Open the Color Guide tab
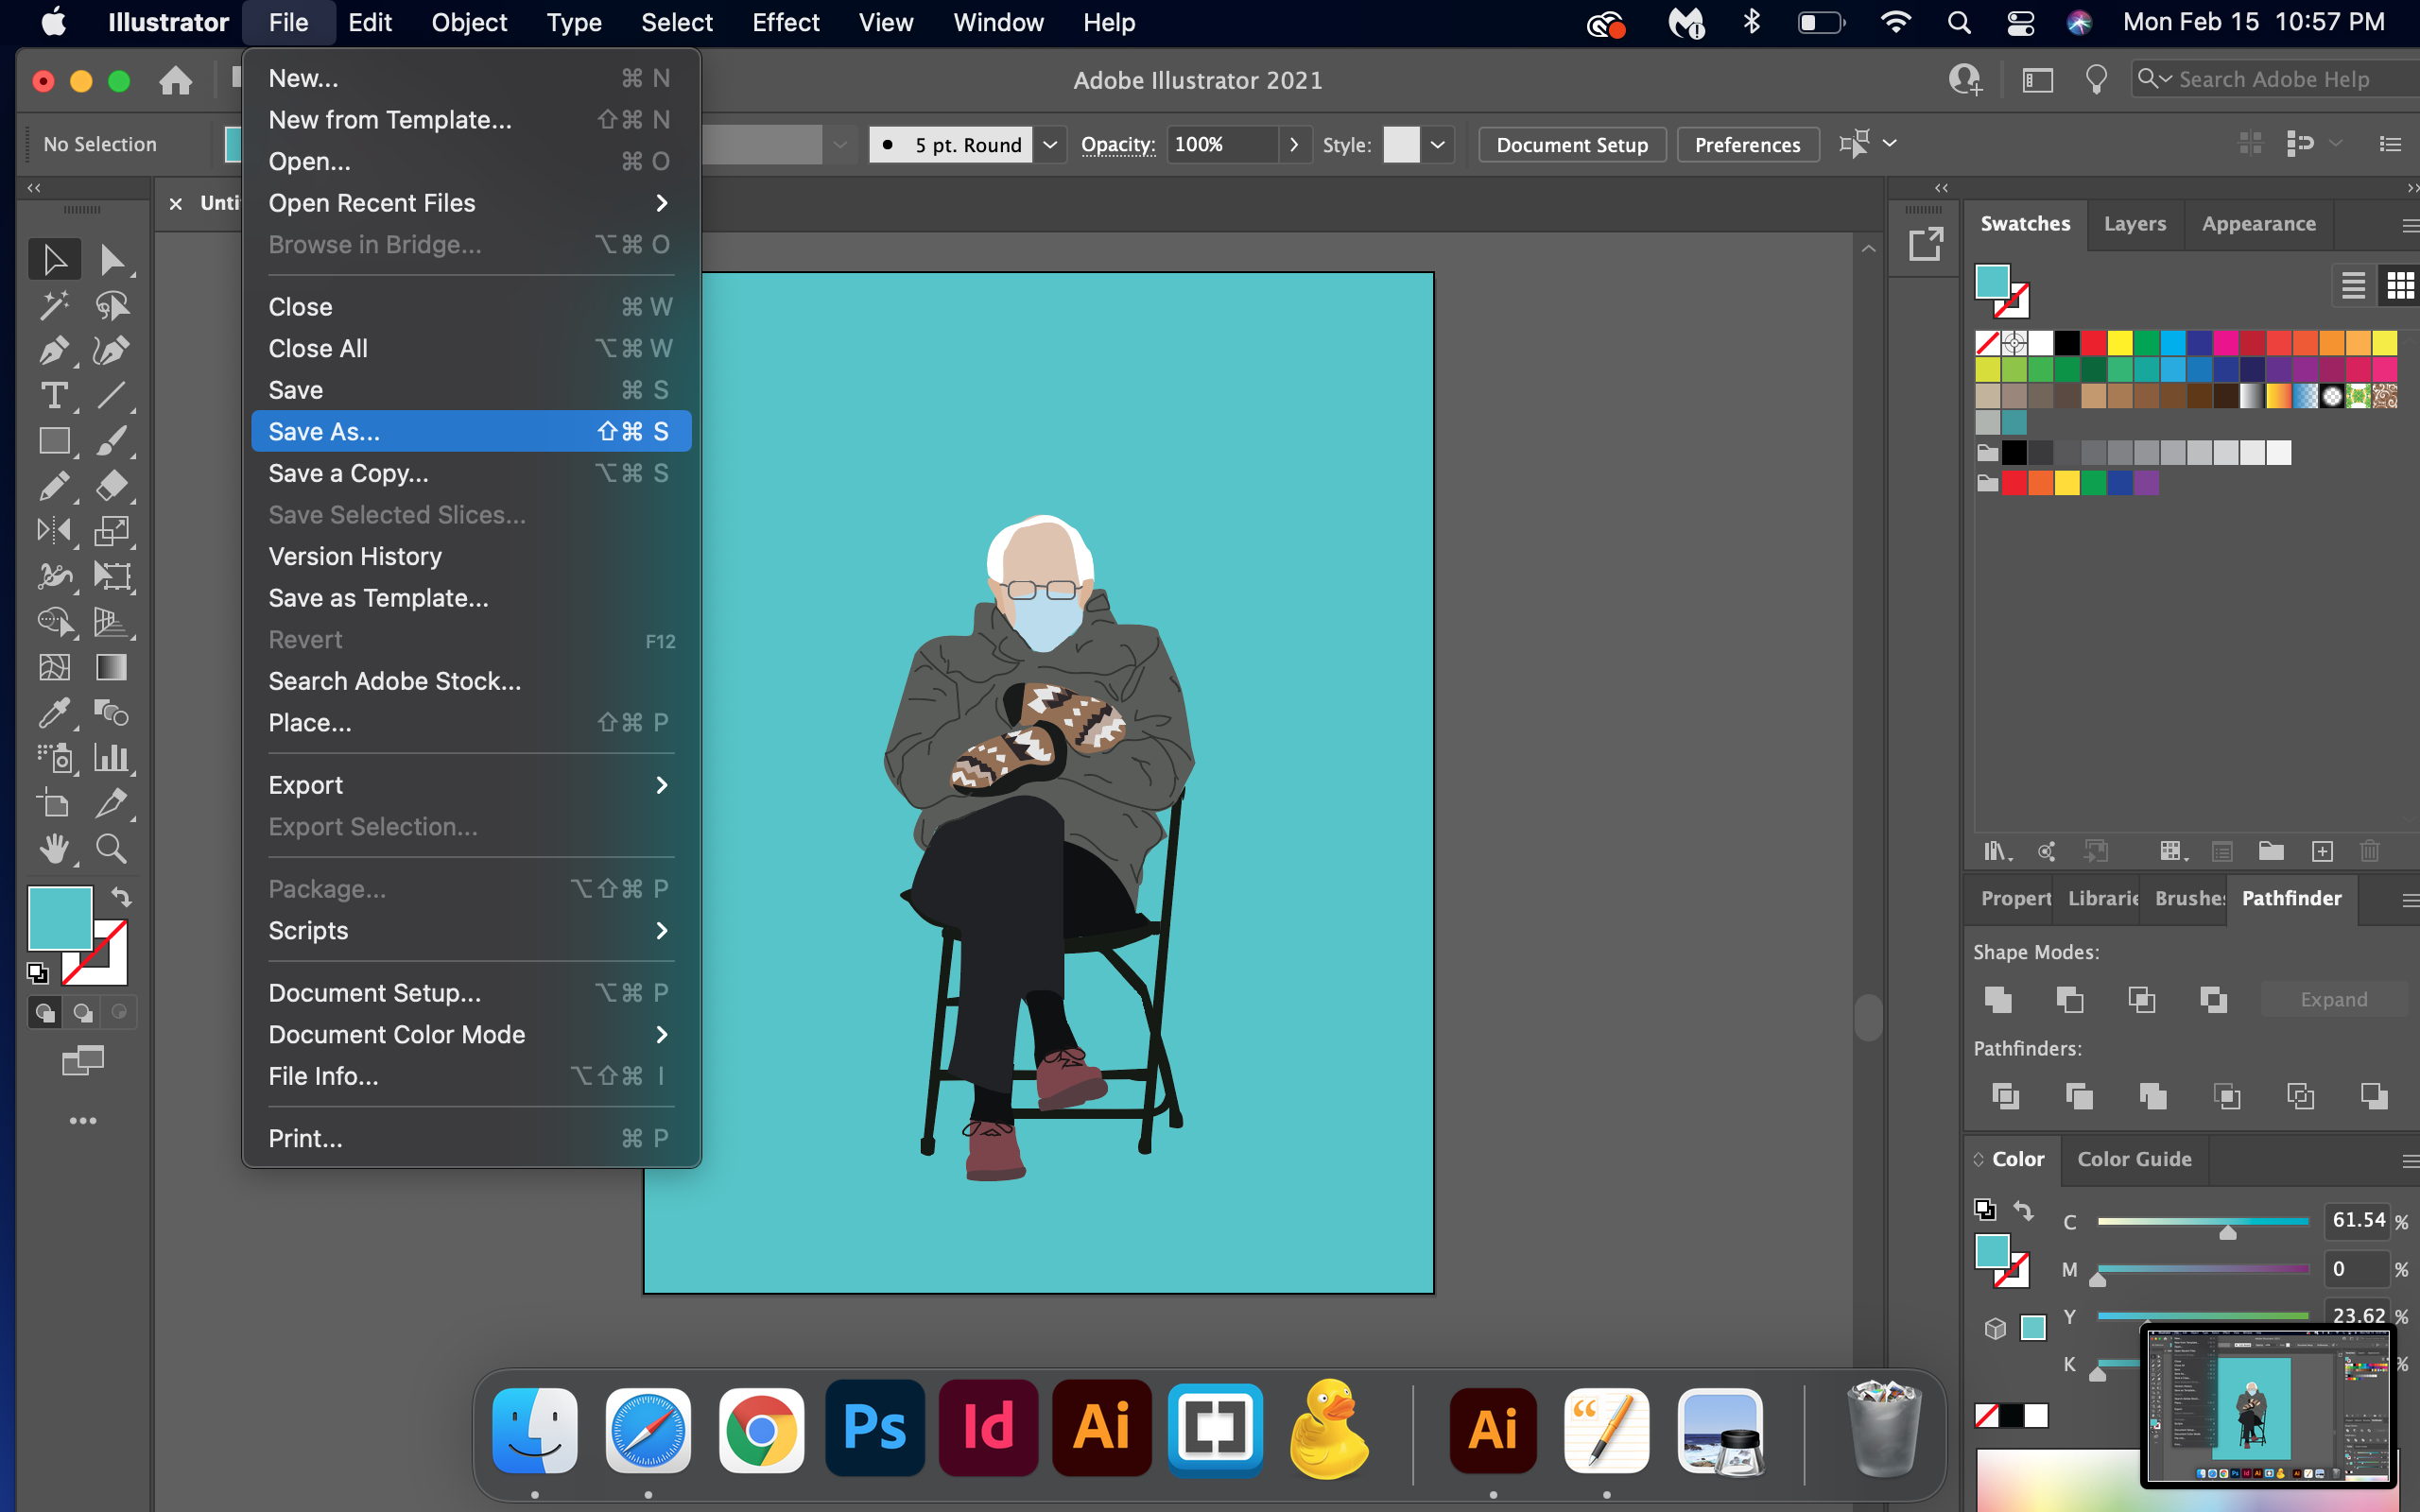 pos(2134,1159)
